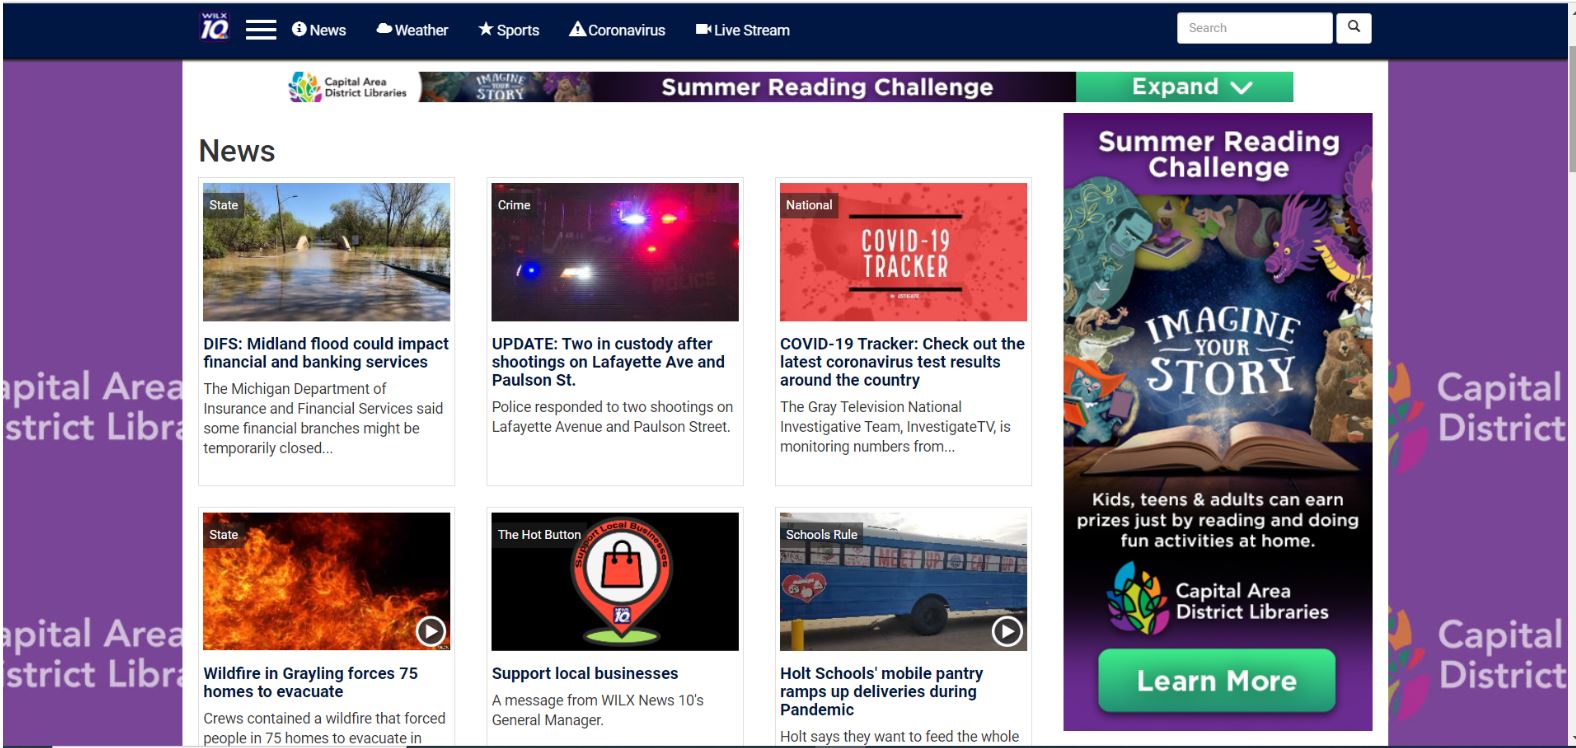
Task: Click the star icon beside Sports
Action: (486, 29)
